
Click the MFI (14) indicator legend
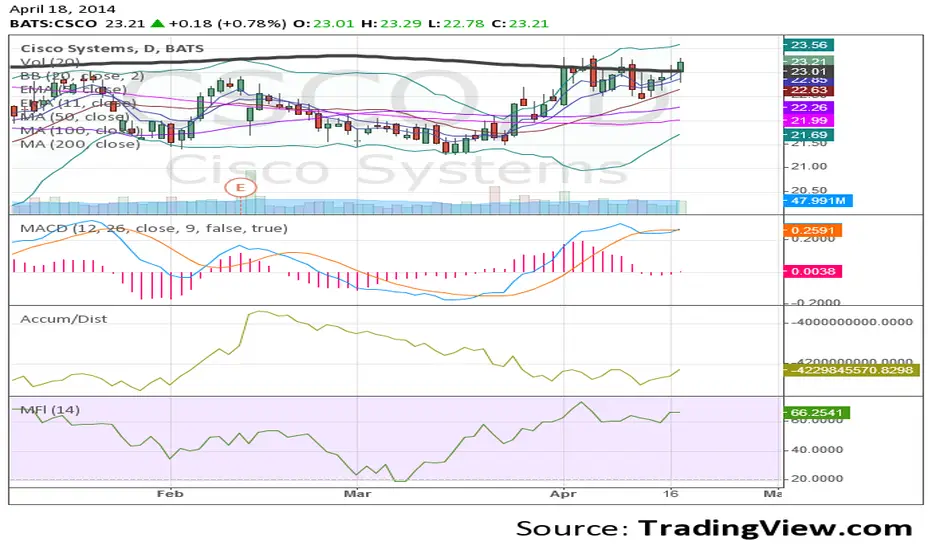(50, 410)
